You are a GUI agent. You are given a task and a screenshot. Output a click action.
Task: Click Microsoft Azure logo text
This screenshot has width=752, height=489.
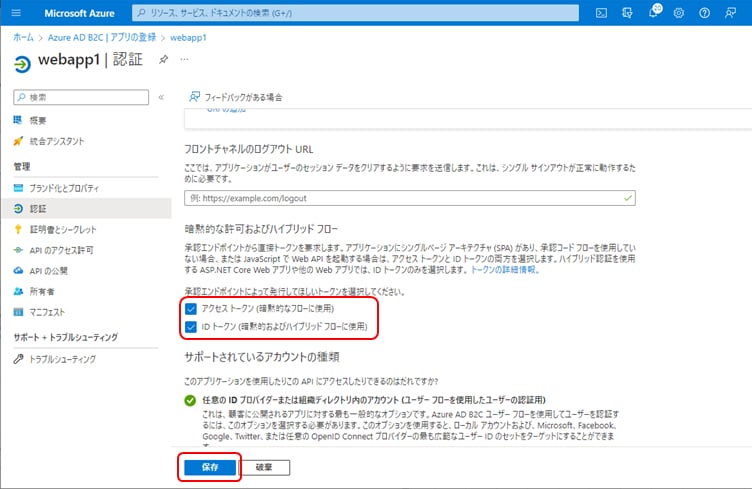79,13
